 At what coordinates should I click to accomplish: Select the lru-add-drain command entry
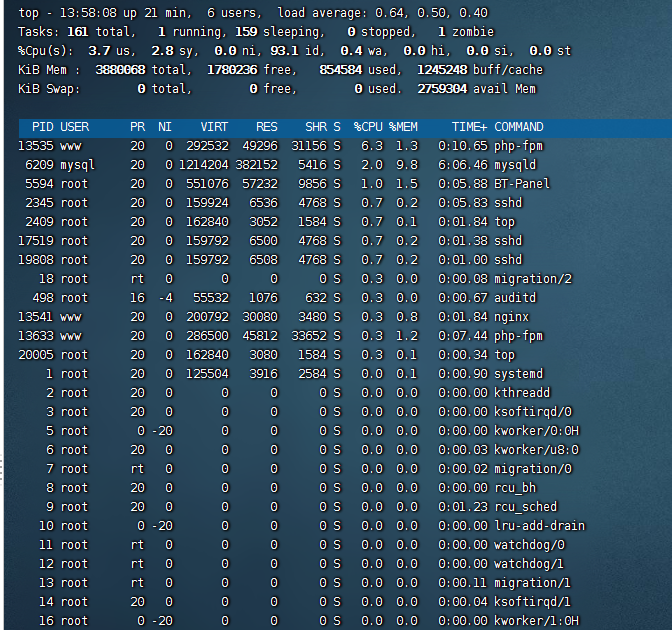tap(539, 526)
